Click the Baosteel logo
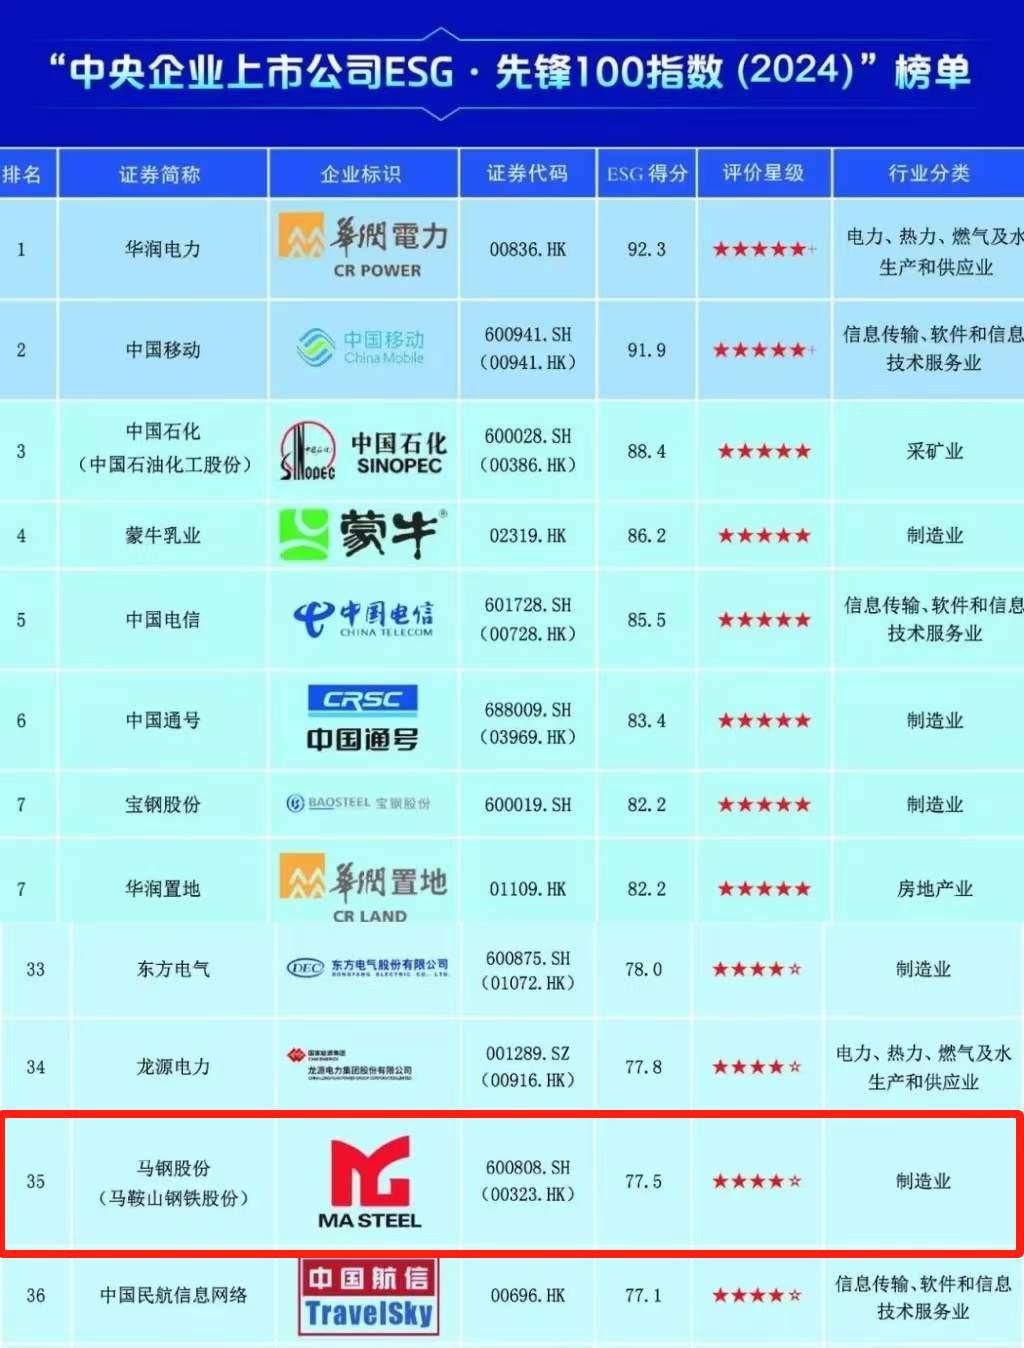The image size is (1024, 1348). [359, 803]
